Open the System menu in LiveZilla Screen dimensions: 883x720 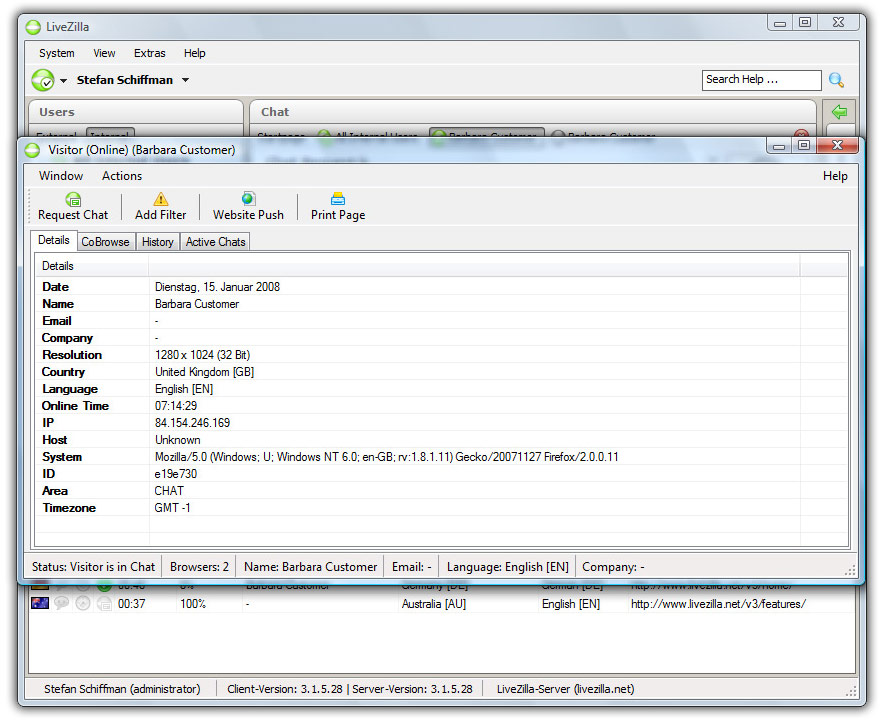coord(56,53)
